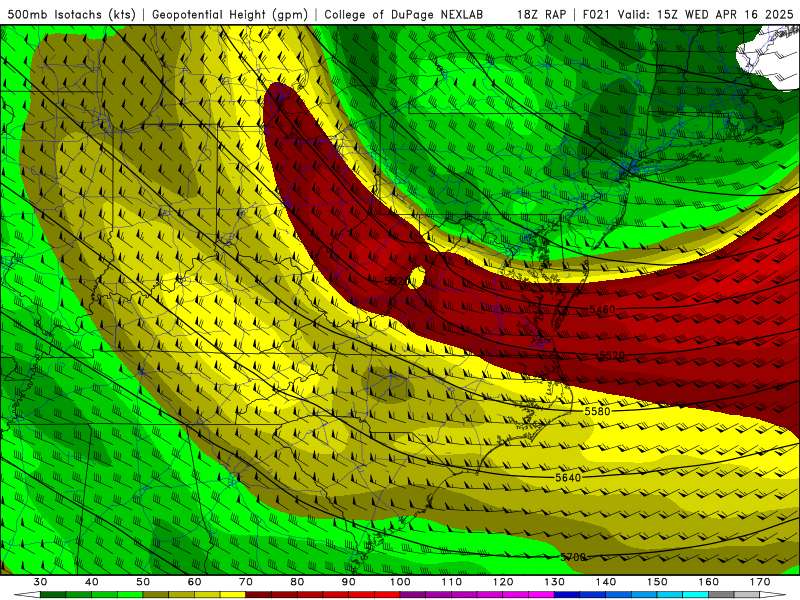Click the '130' value on the color scale

[554, 582]
